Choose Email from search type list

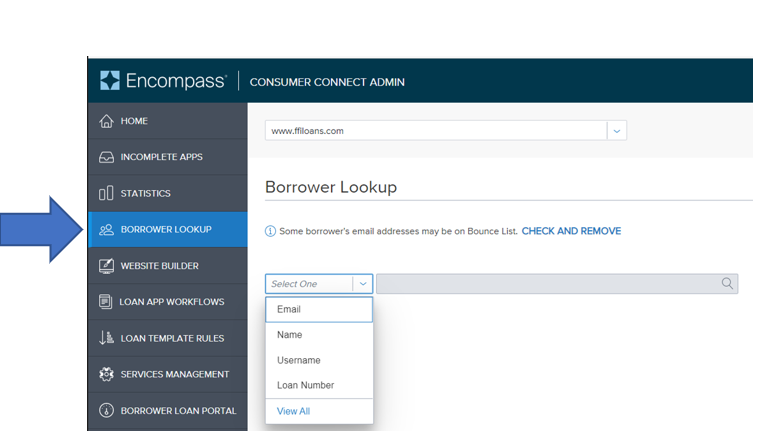[319, 310]
